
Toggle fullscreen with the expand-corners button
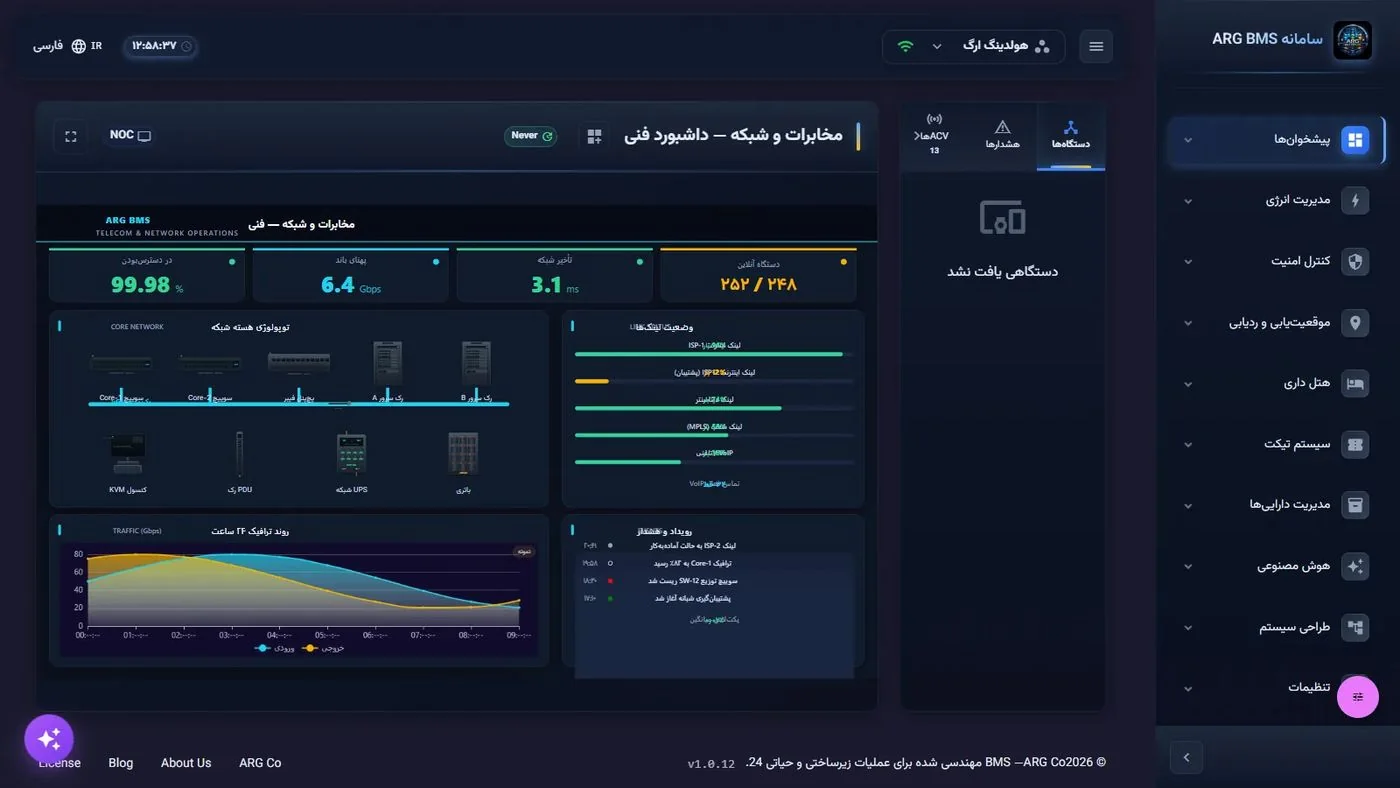[x=71, y=136]
